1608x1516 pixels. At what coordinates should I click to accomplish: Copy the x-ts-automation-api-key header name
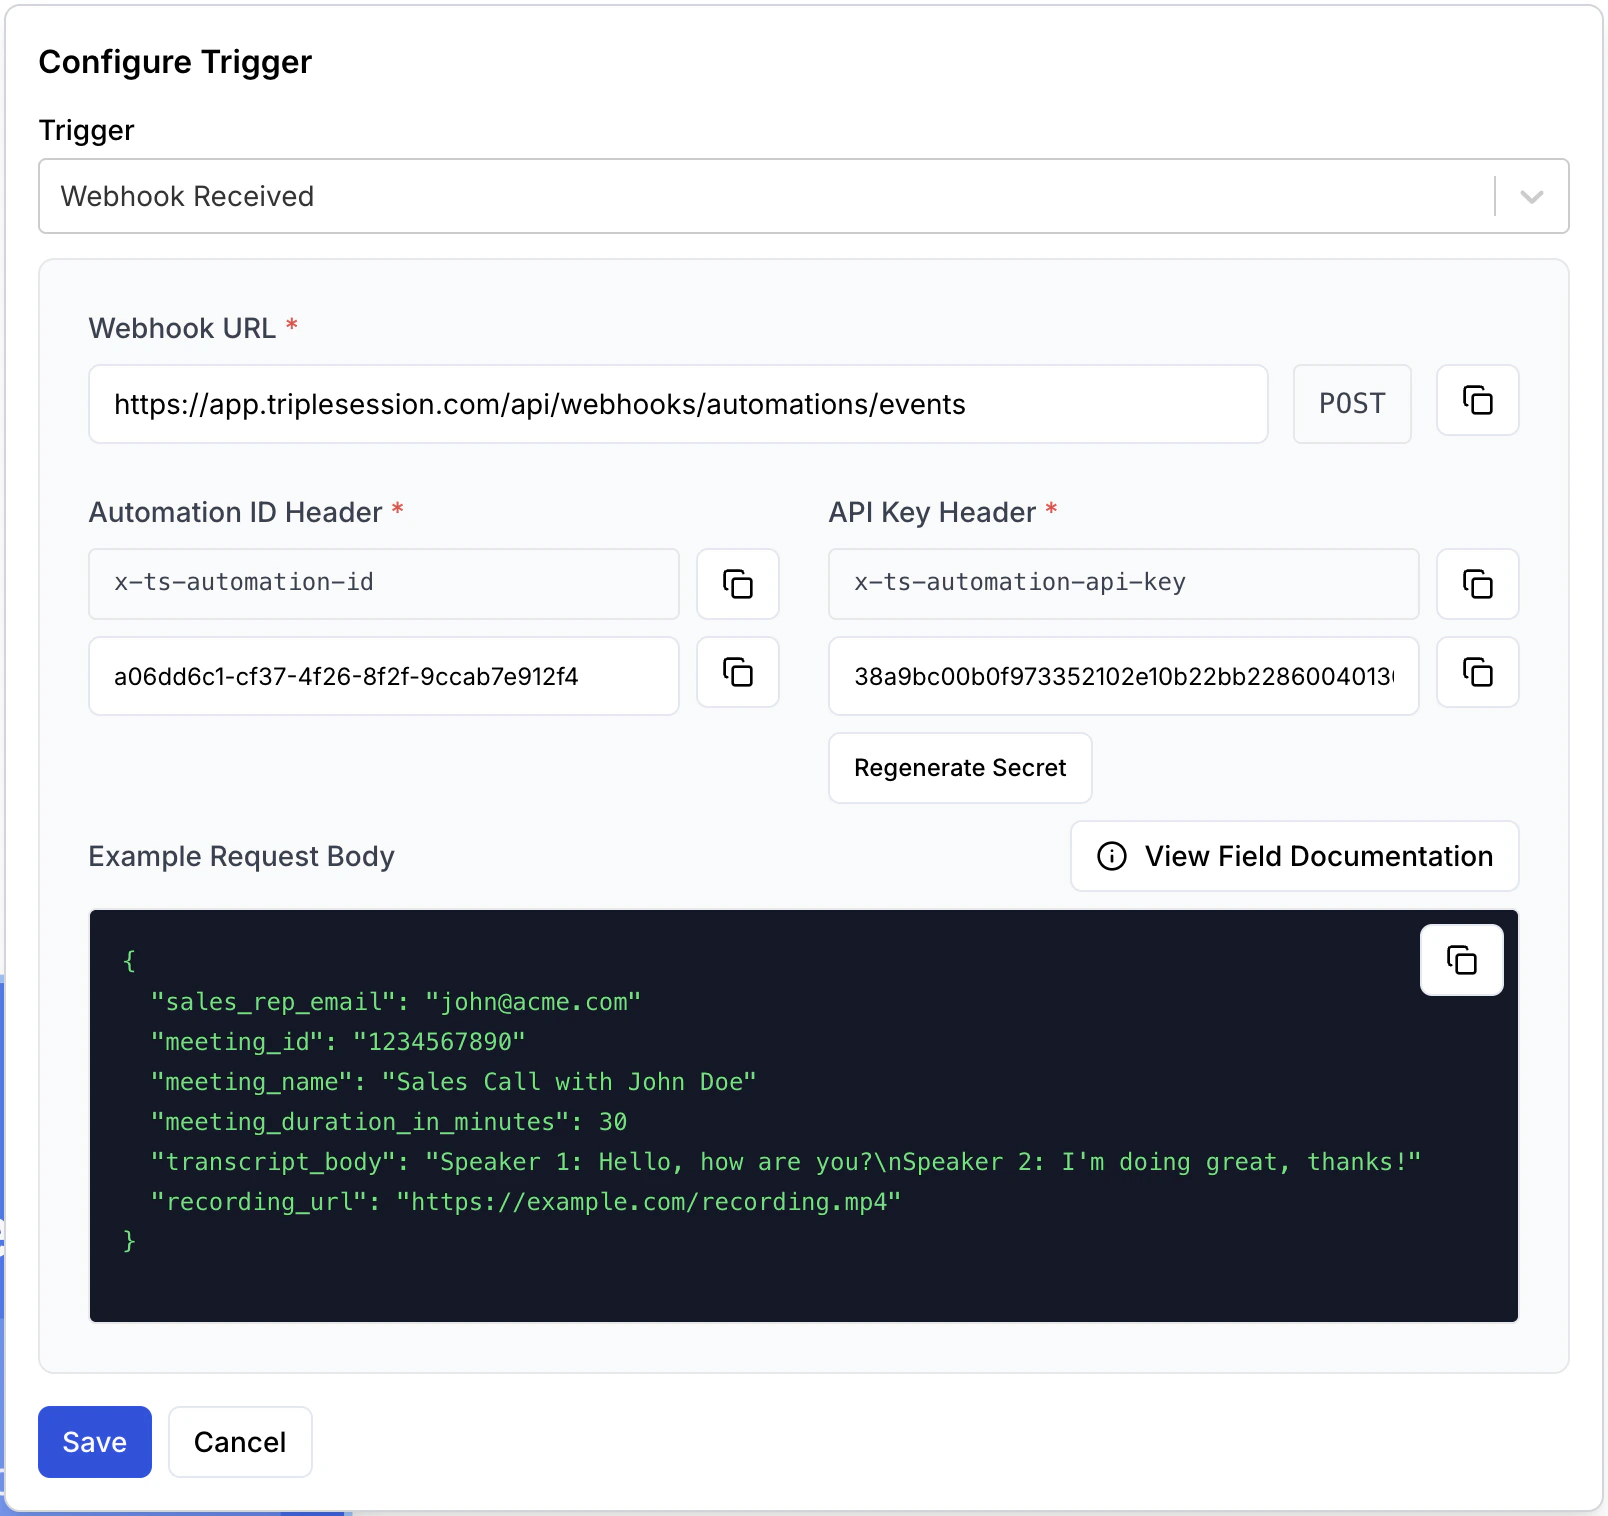pos(1477,584)
